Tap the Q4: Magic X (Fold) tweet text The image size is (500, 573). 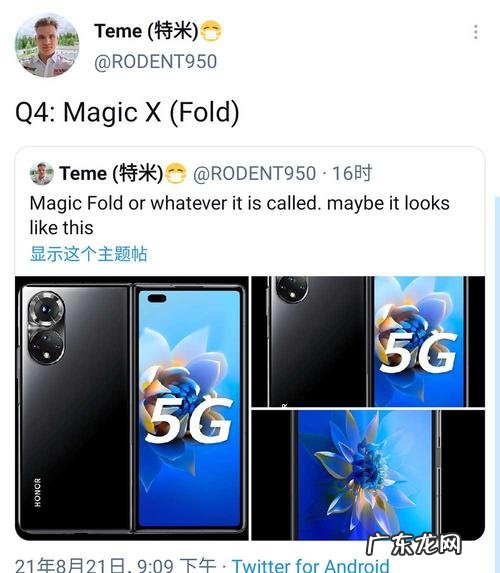click(x=127, y=112)
